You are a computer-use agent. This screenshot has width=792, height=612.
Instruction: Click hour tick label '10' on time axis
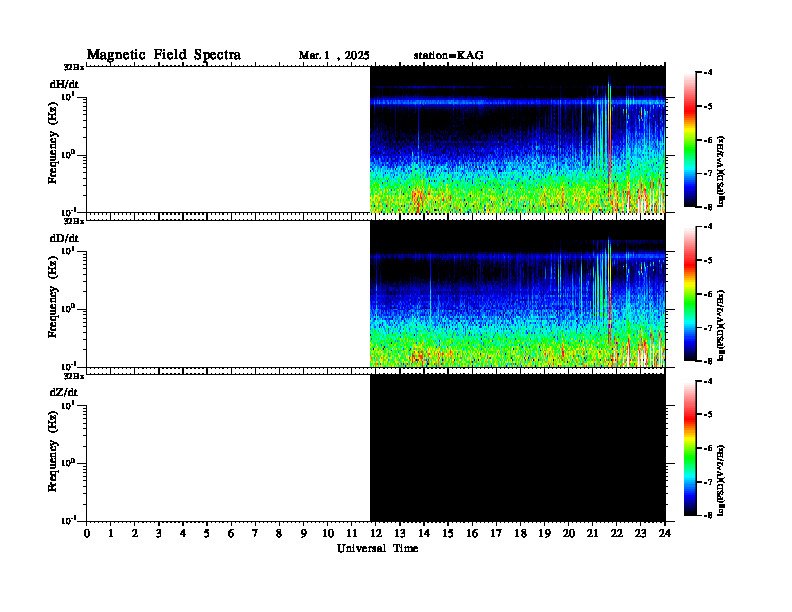328,533
